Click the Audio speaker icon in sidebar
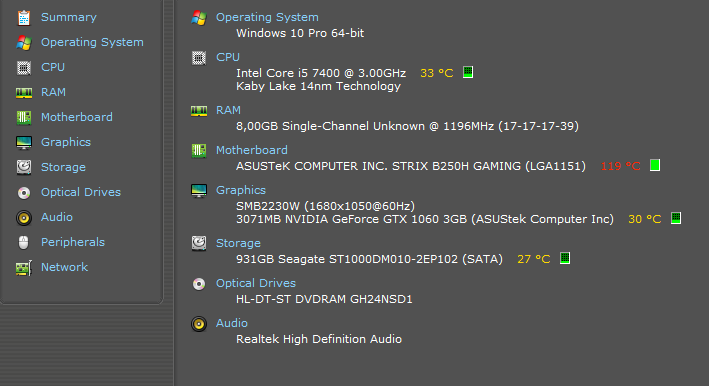The image size is (709, 386). pyautogui.click(x=24, y=218)
